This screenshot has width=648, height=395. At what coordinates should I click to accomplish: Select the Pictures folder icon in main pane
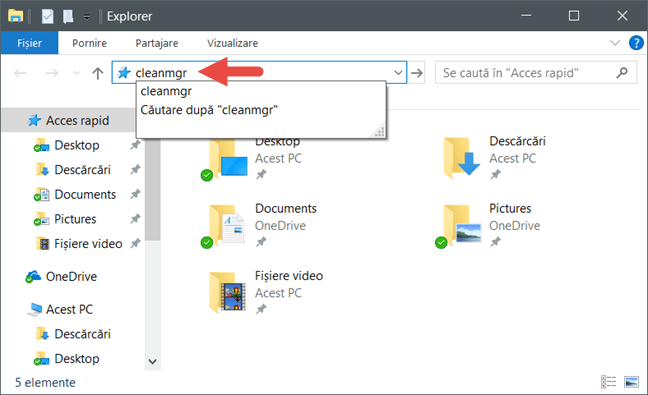(460, 226)
